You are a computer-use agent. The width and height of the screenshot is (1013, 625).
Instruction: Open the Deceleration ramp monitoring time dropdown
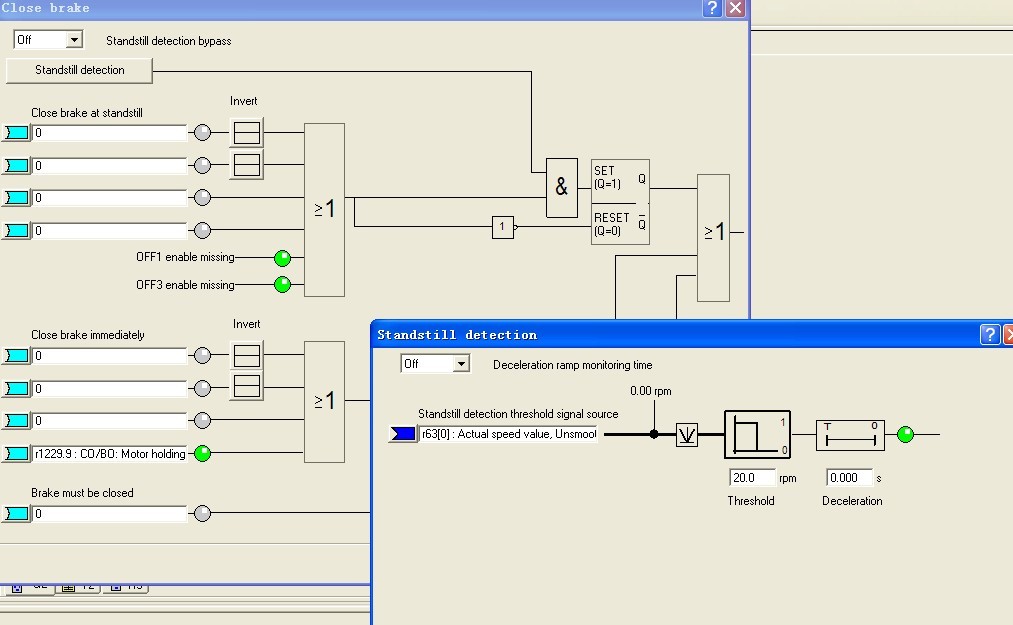pyautogui.click(x=461, y=364)
